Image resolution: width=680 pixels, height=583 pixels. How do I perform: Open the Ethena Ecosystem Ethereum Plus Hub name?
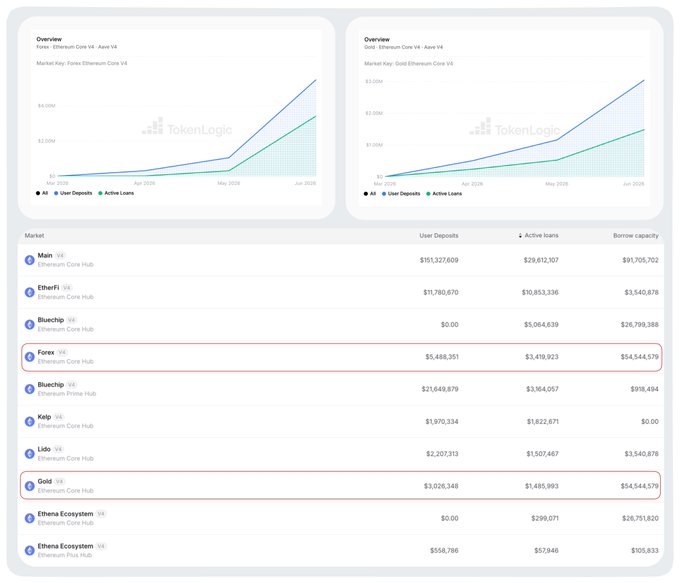point(65,546)
